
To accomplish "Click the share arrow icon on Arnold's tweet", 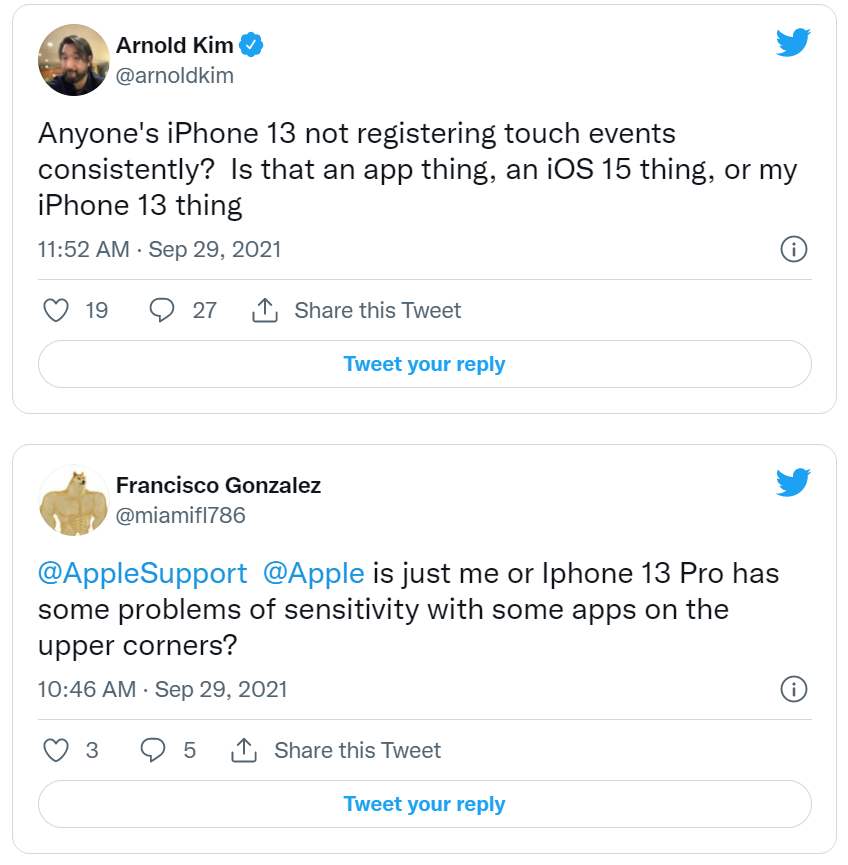I will (x=264, y=310).
